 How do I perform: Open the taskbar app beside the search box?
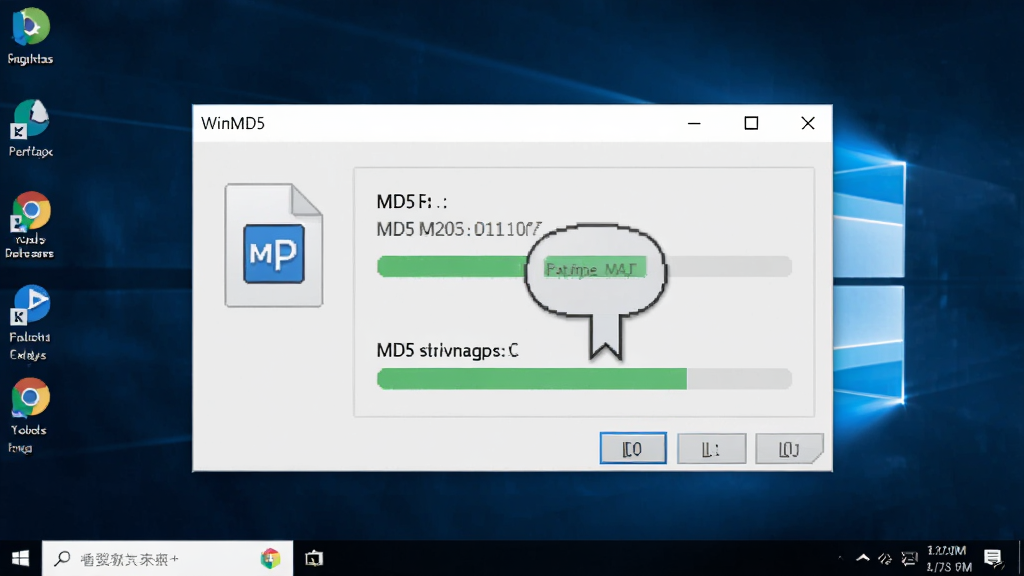(314, 558)
